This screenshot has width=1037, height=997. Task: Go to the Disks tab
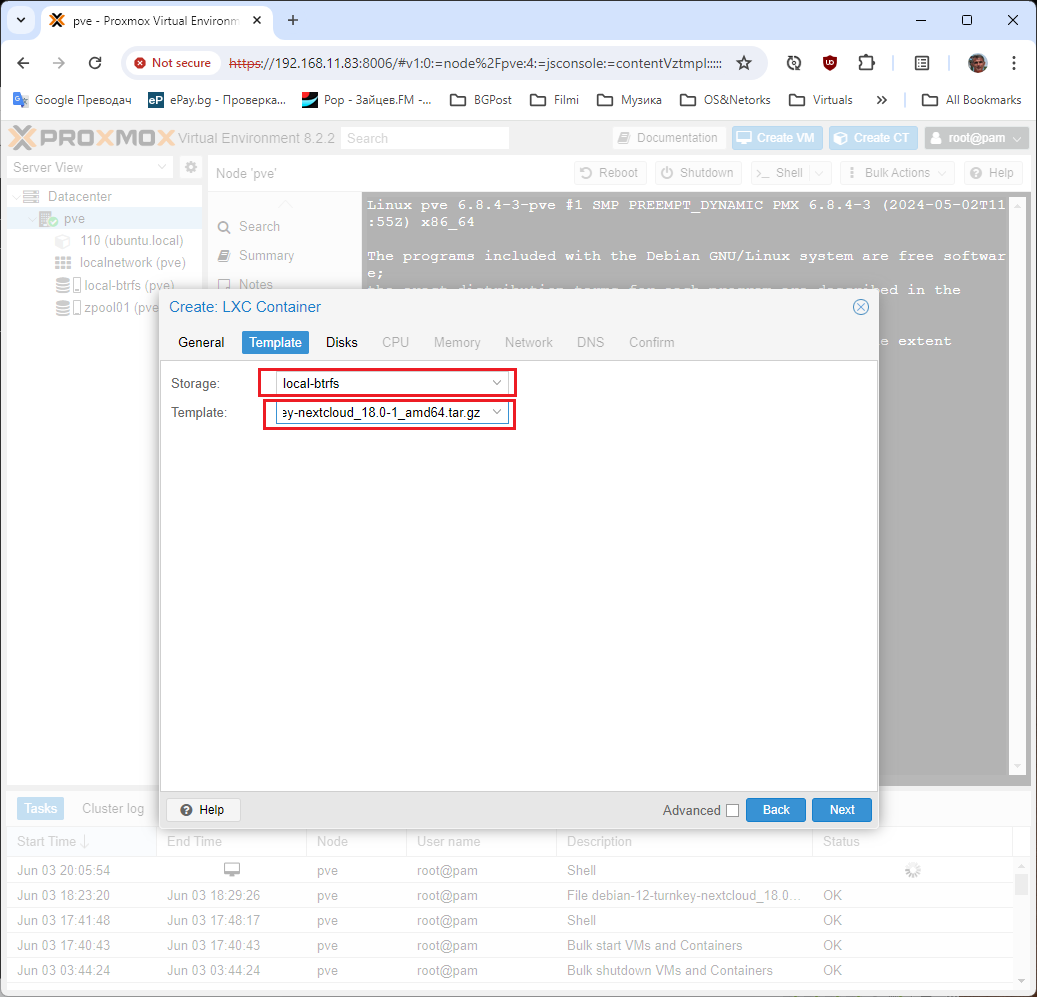[341, 342]
